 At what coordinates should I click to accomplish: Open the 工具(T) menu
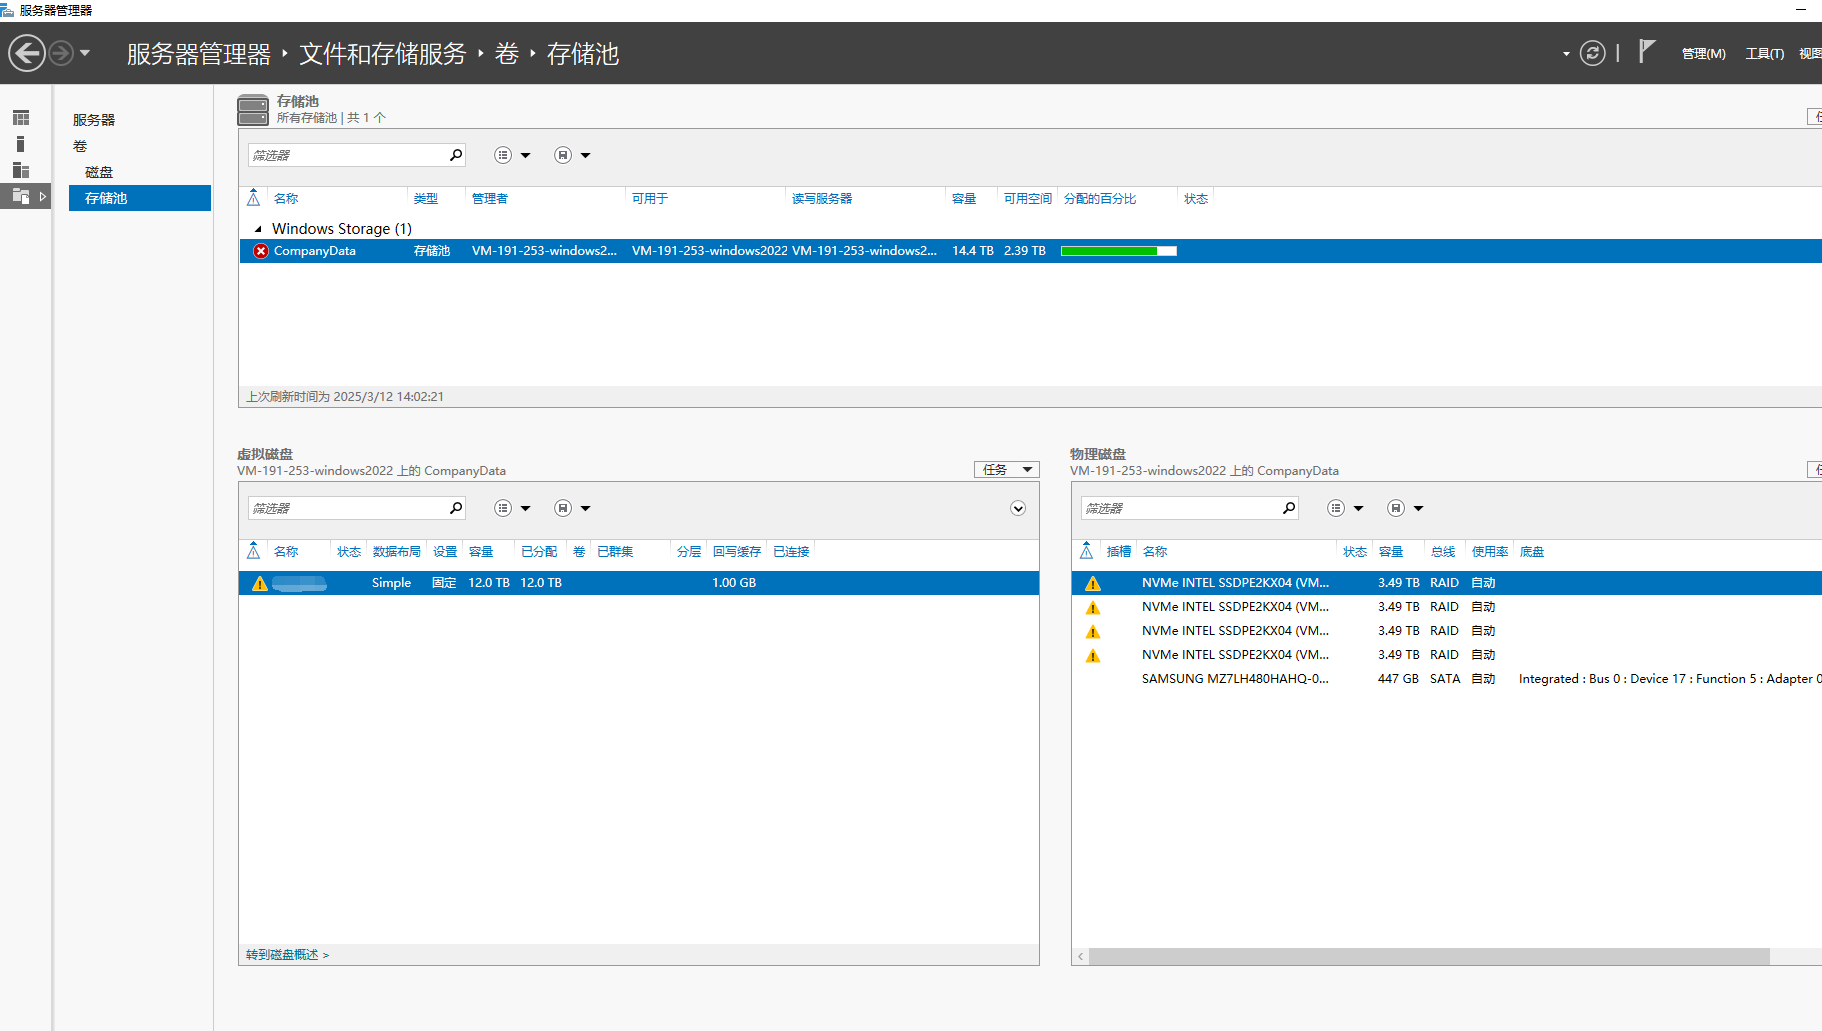click(1764, 54)
